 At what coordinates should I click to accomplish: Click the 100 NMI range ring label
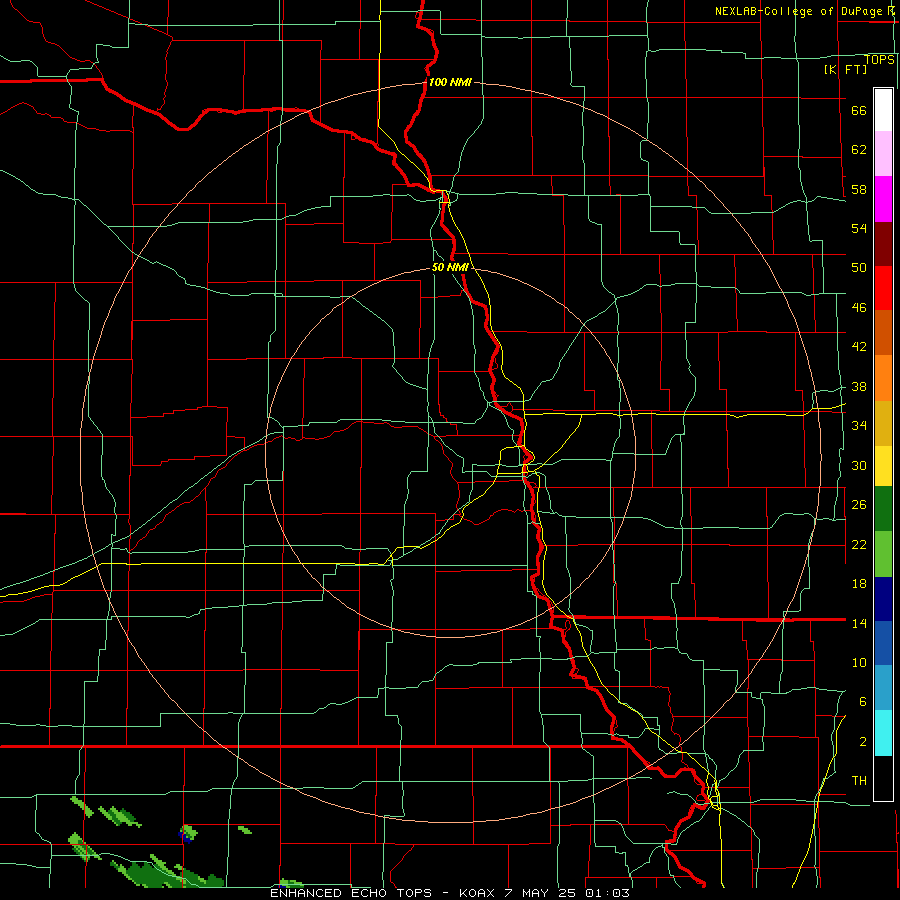(450, 82)
